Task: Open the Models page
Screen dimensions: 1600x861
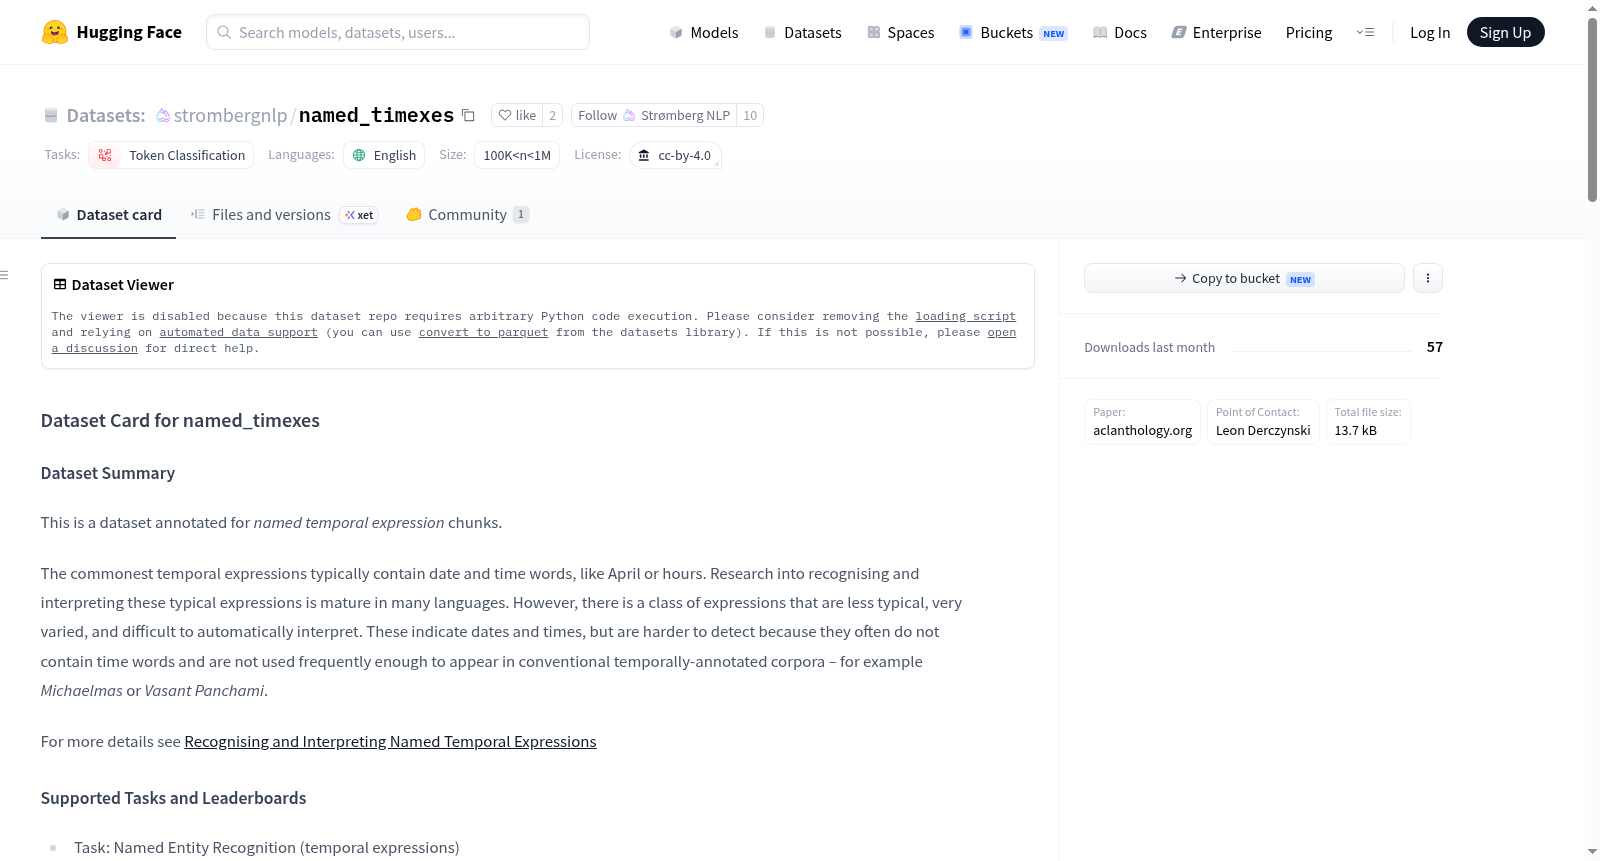Action: 704,32
